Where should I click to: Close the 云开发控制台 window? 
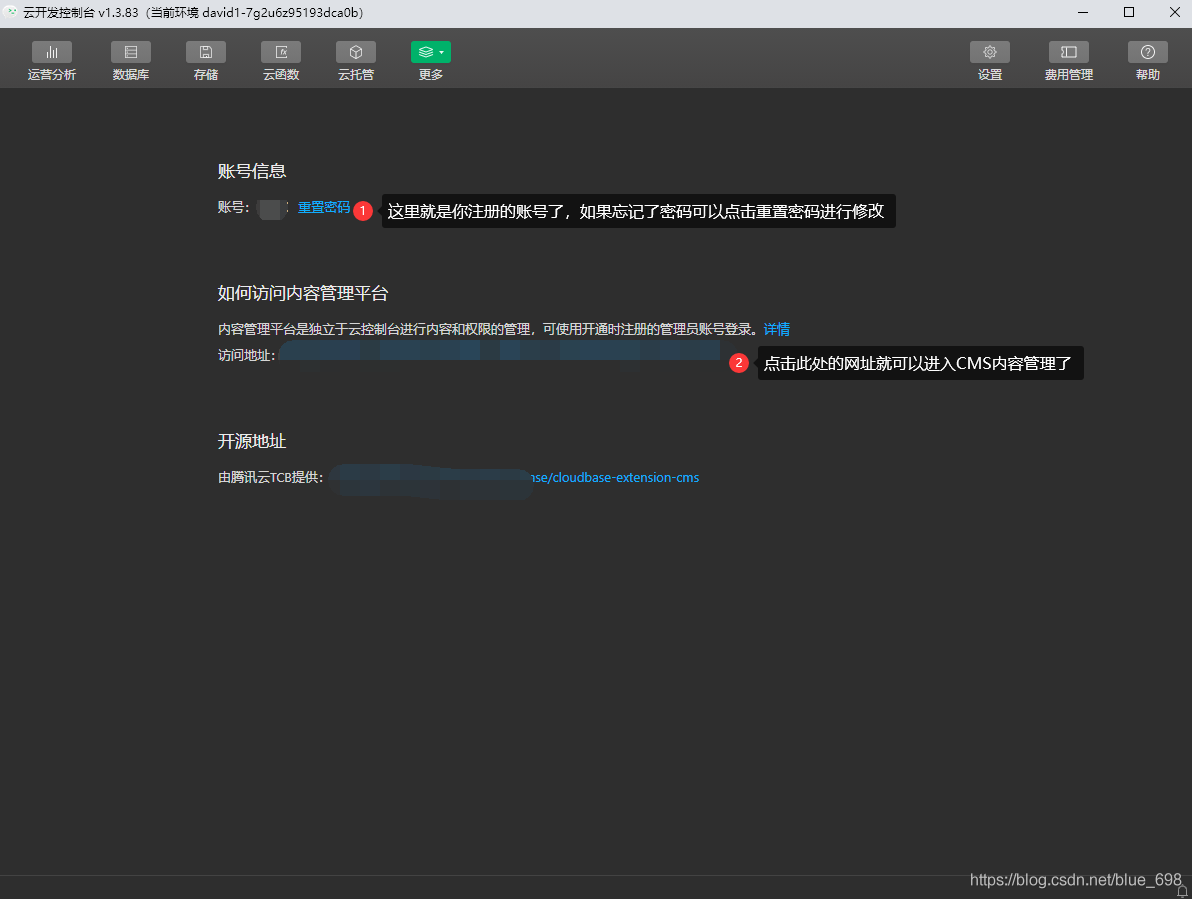point(1175,12)
